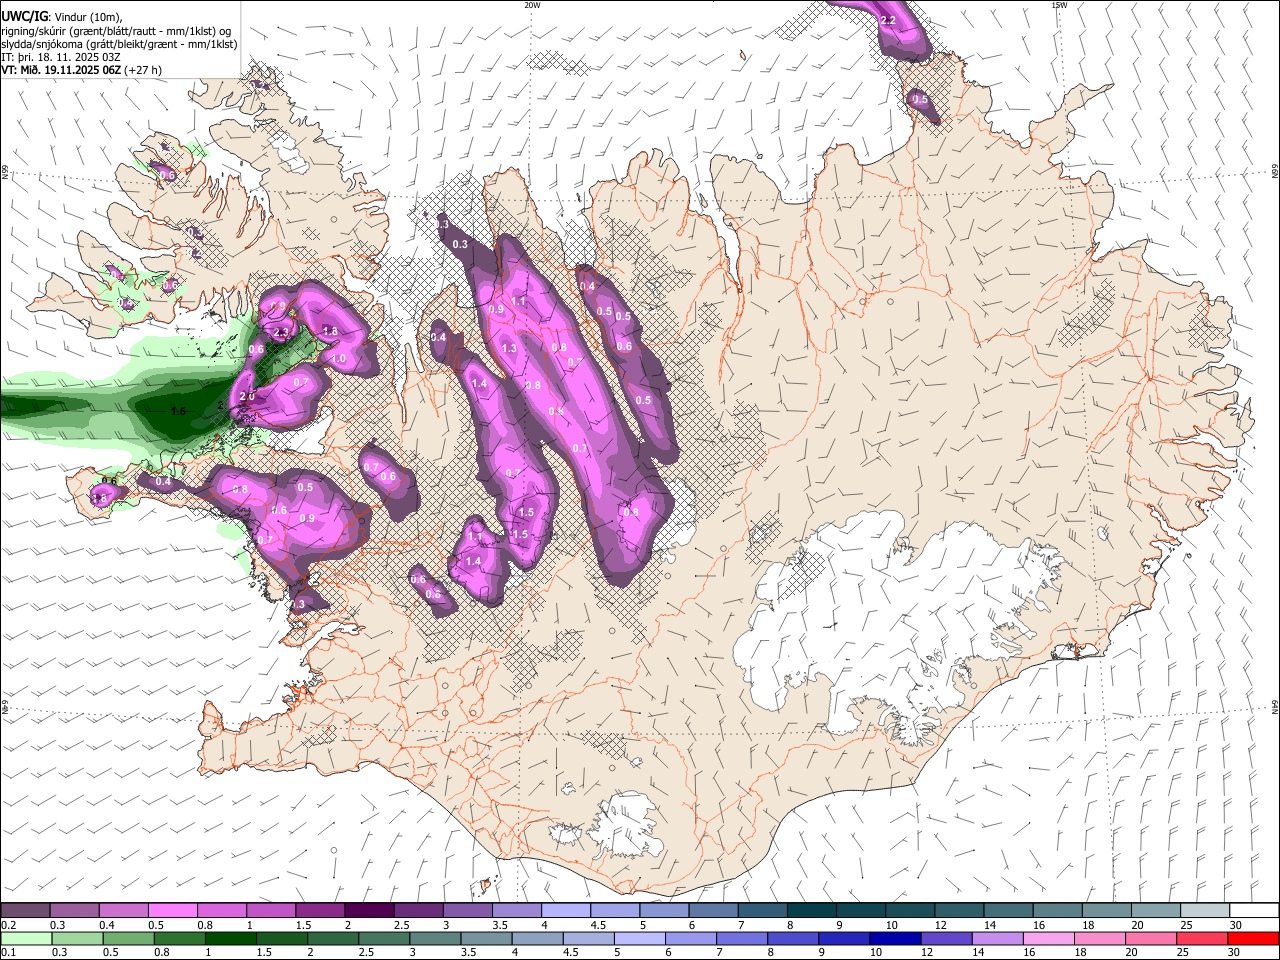Click the '30' label in upper legend row

click(x=1235, y=925)
